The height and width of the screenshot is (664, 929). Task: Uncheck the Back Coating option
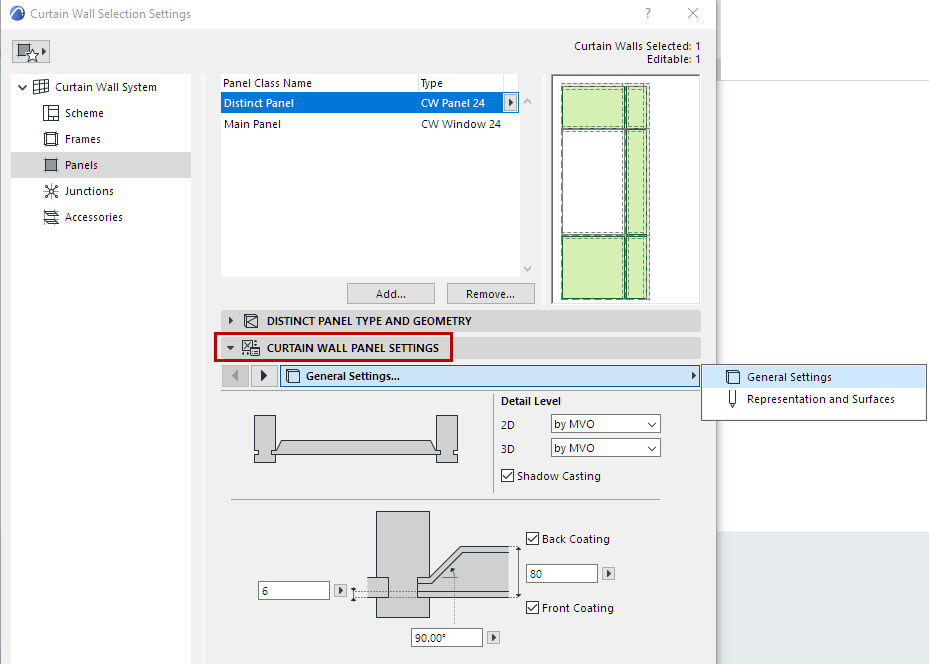click(532, 538)
